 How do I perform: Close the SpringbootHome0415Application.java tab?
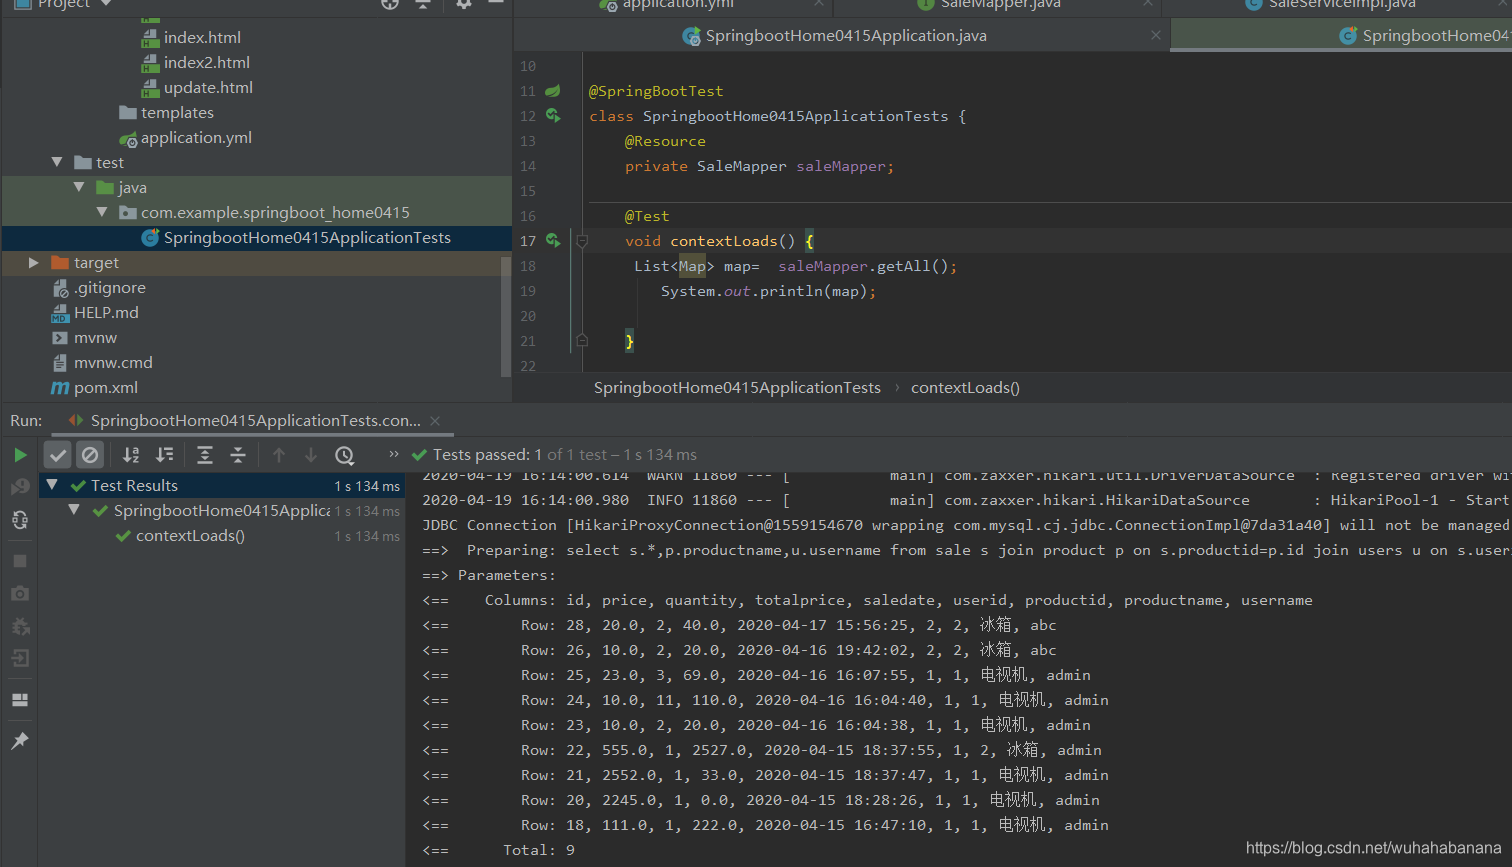pos(1156,35)
